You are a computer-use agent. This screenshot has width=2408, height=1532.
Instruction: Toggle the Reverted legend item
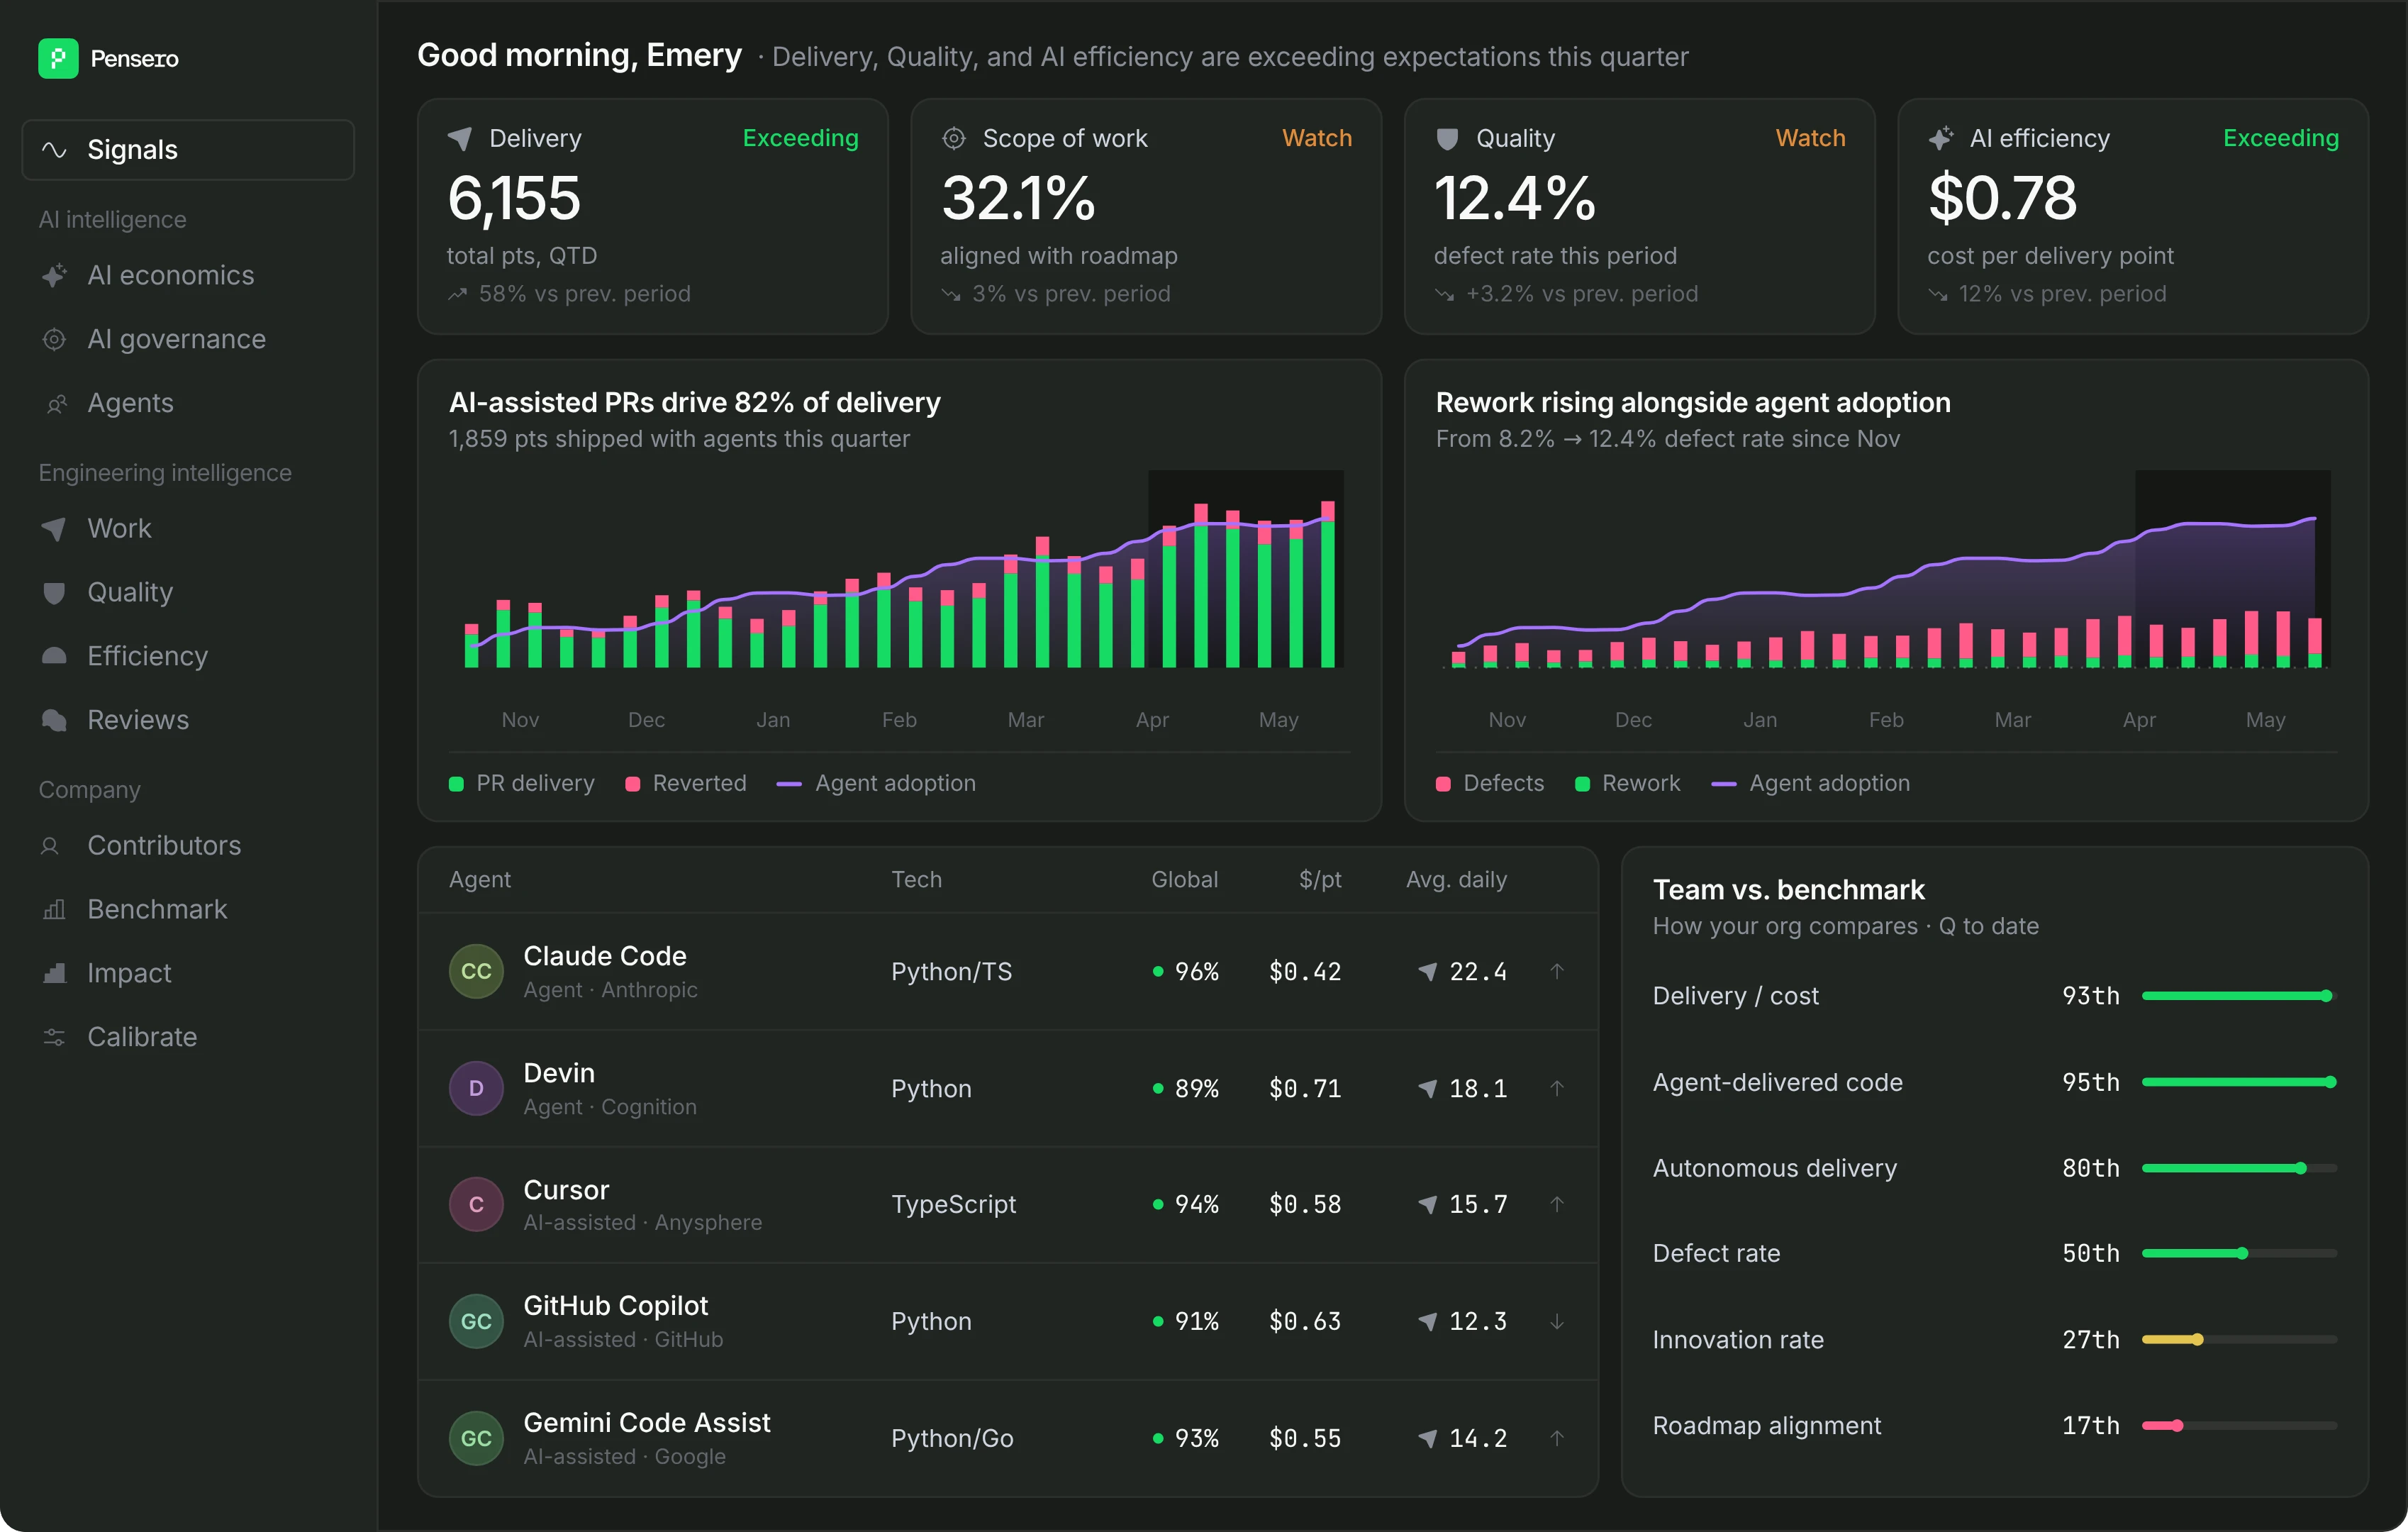click(x=686, y=783)
